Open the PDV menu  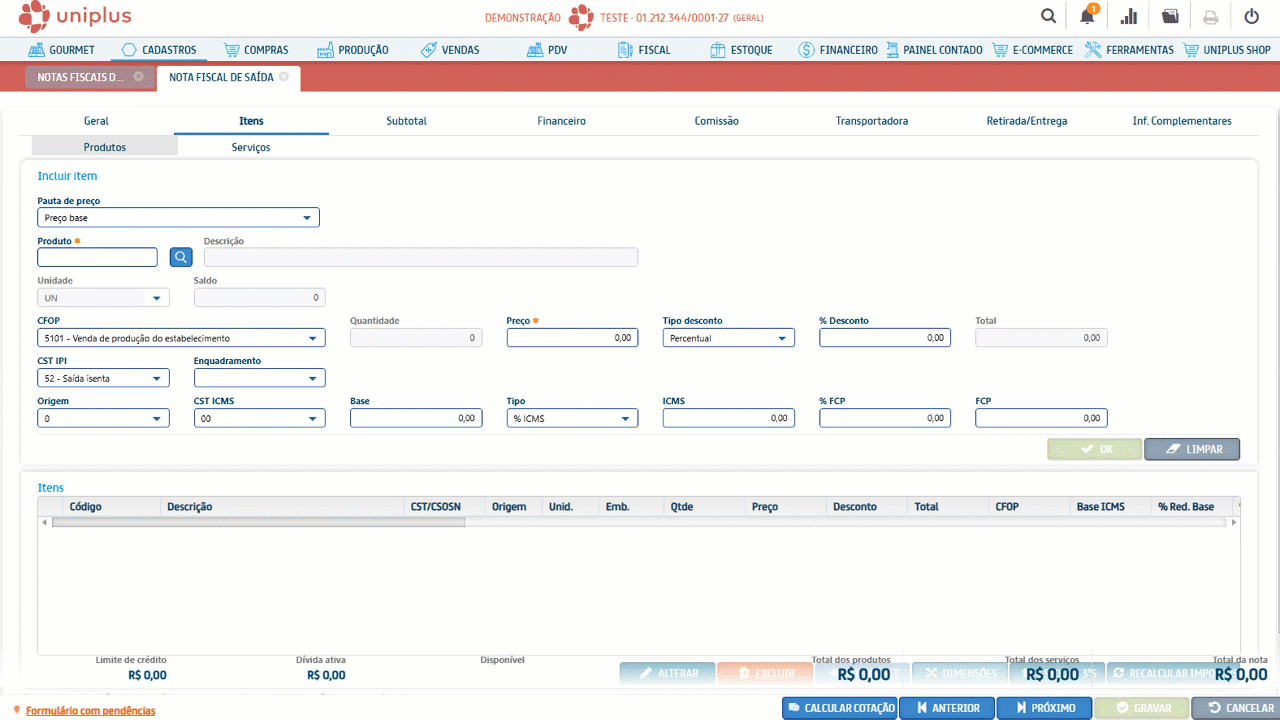547,49
